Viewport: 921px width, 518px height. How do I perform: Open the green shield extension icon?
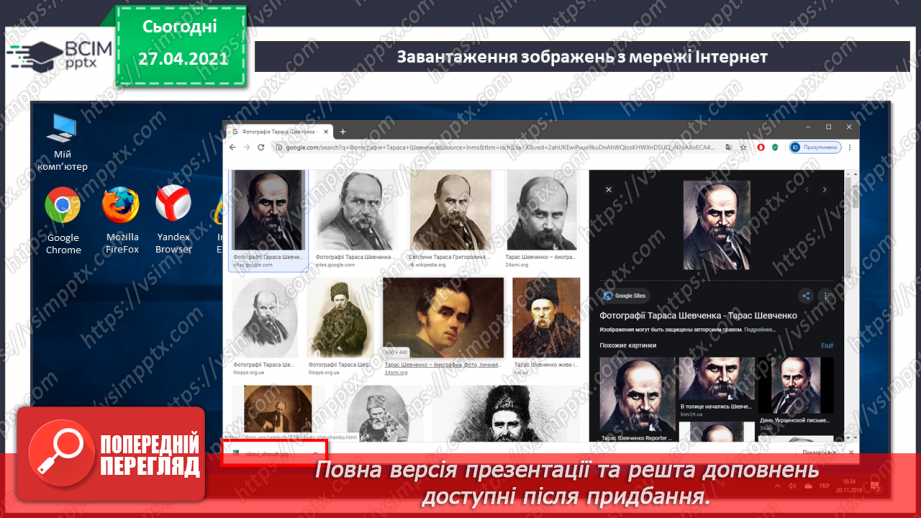click(x=775, y=147)
